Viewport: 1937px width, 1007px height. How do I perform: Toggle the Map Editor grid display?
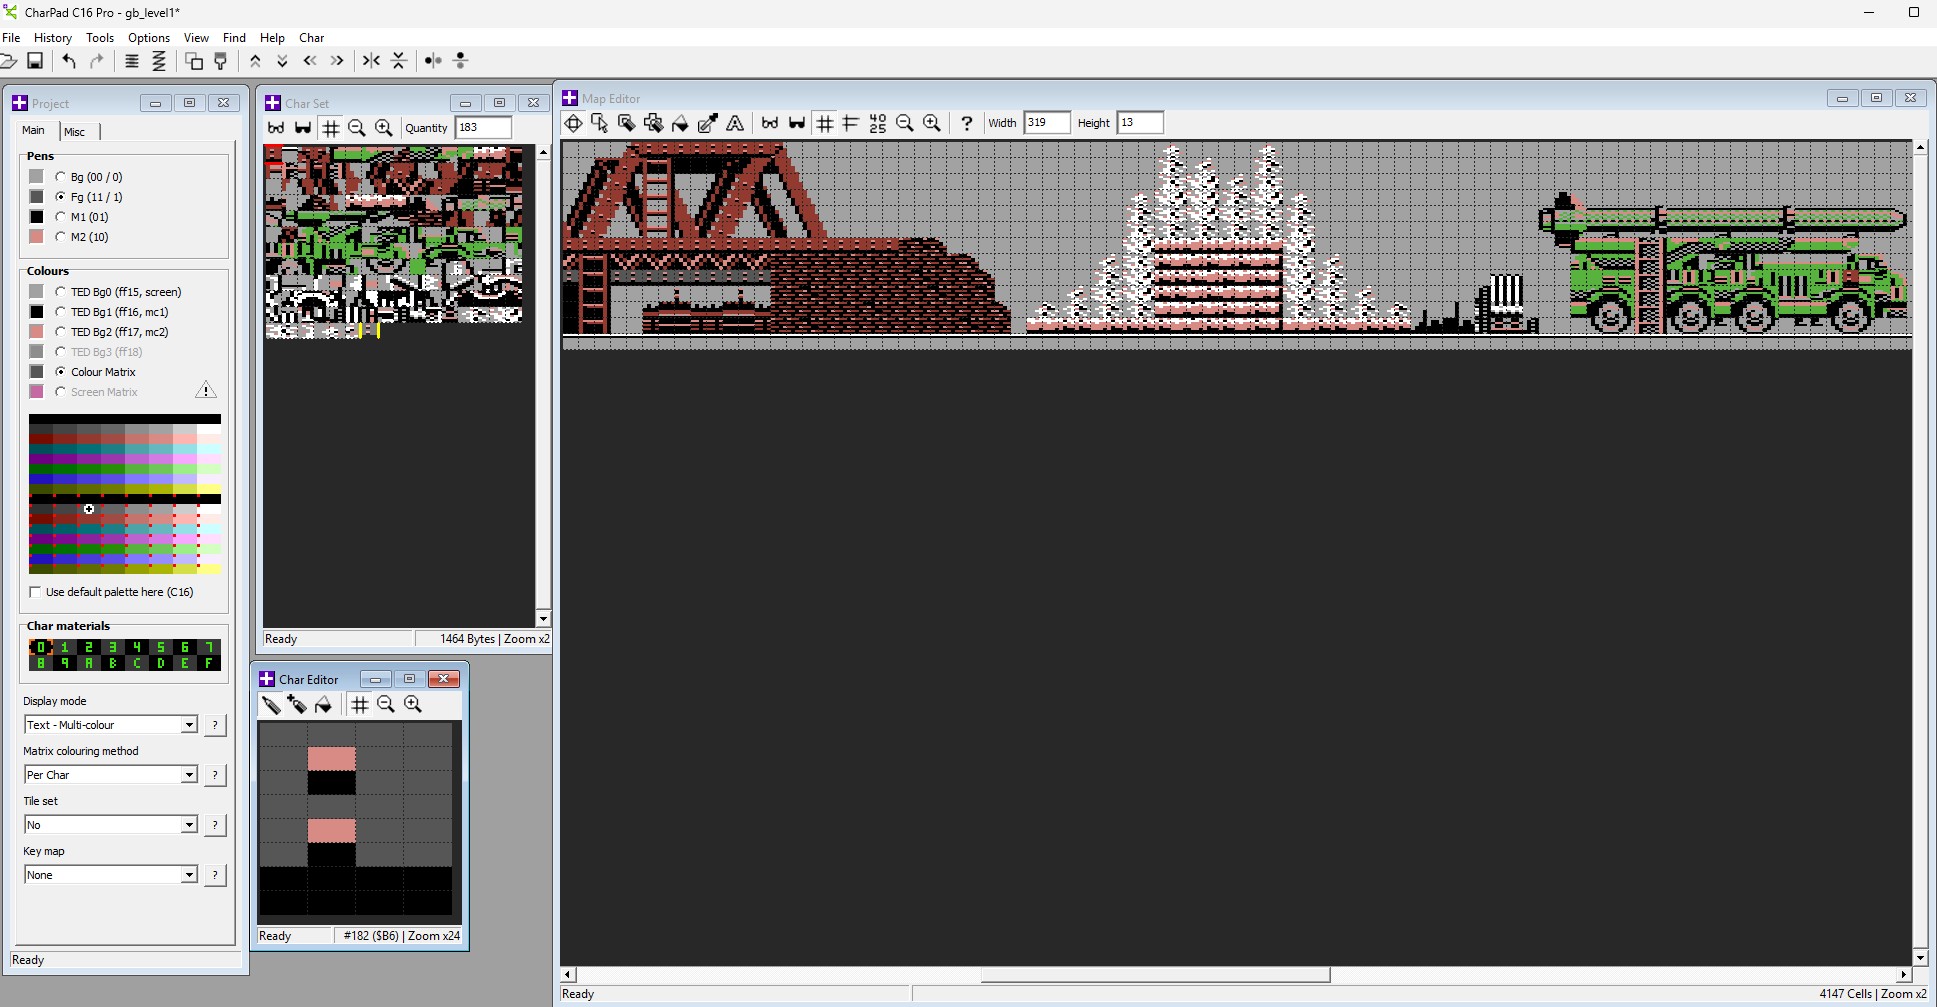click(x=825, y=123)
